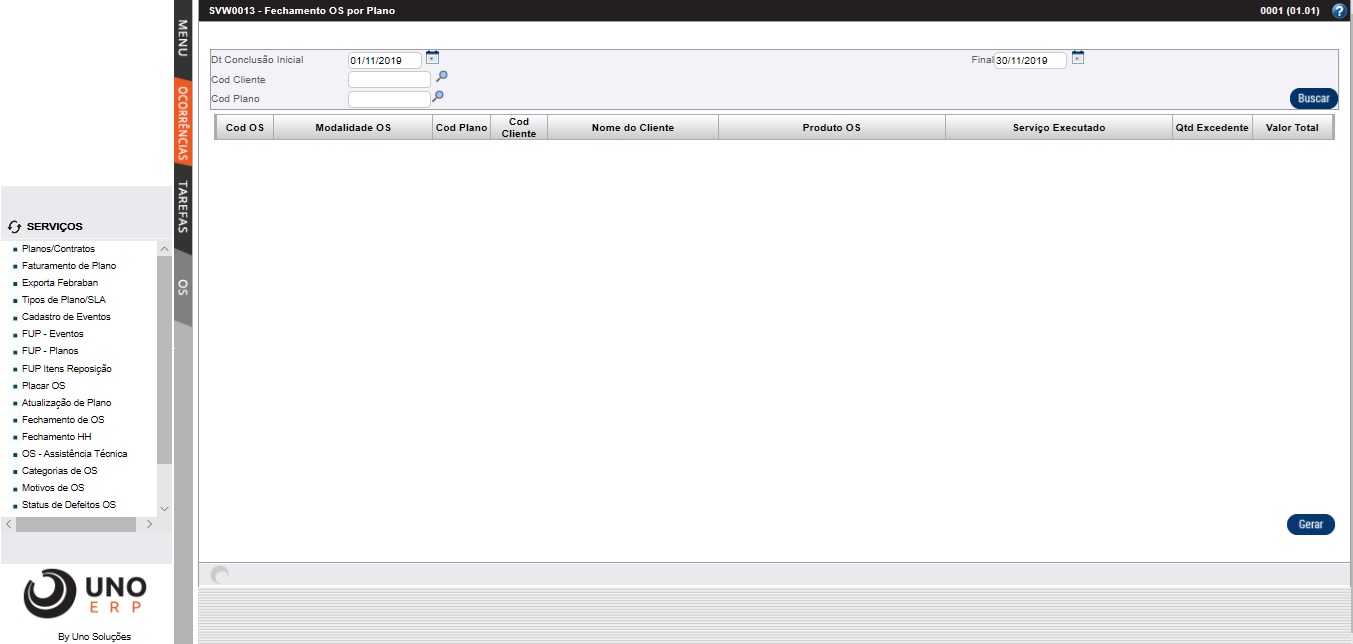Open the calendar picker for the Final date
This screenshot has height=644, width=1353.
pyautogui.click(x=1078, y=58)
